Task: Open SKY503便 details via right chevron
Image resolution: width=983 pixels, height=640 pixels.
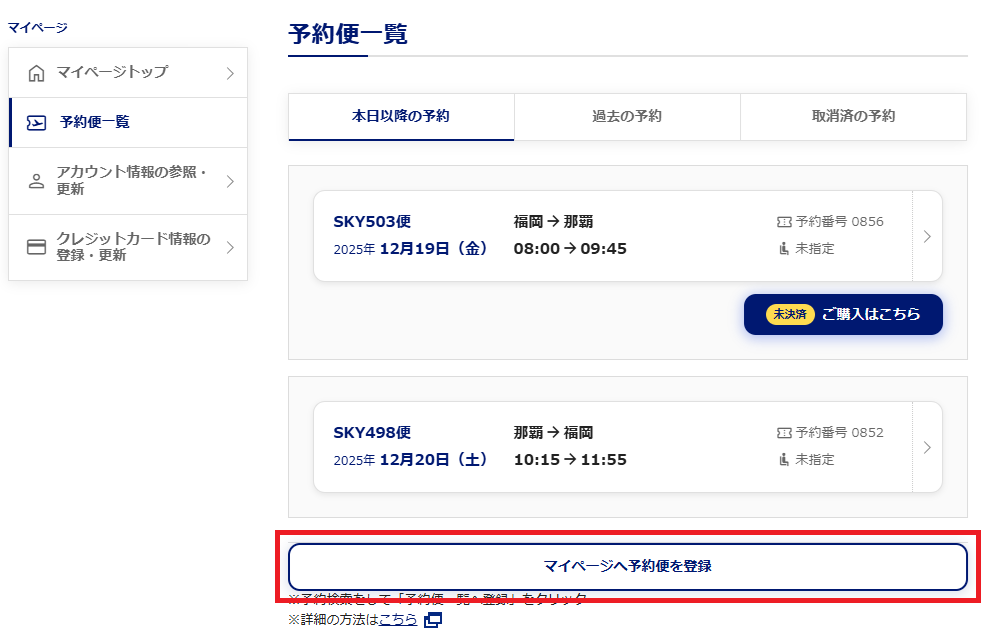Action: coord(927,237)
